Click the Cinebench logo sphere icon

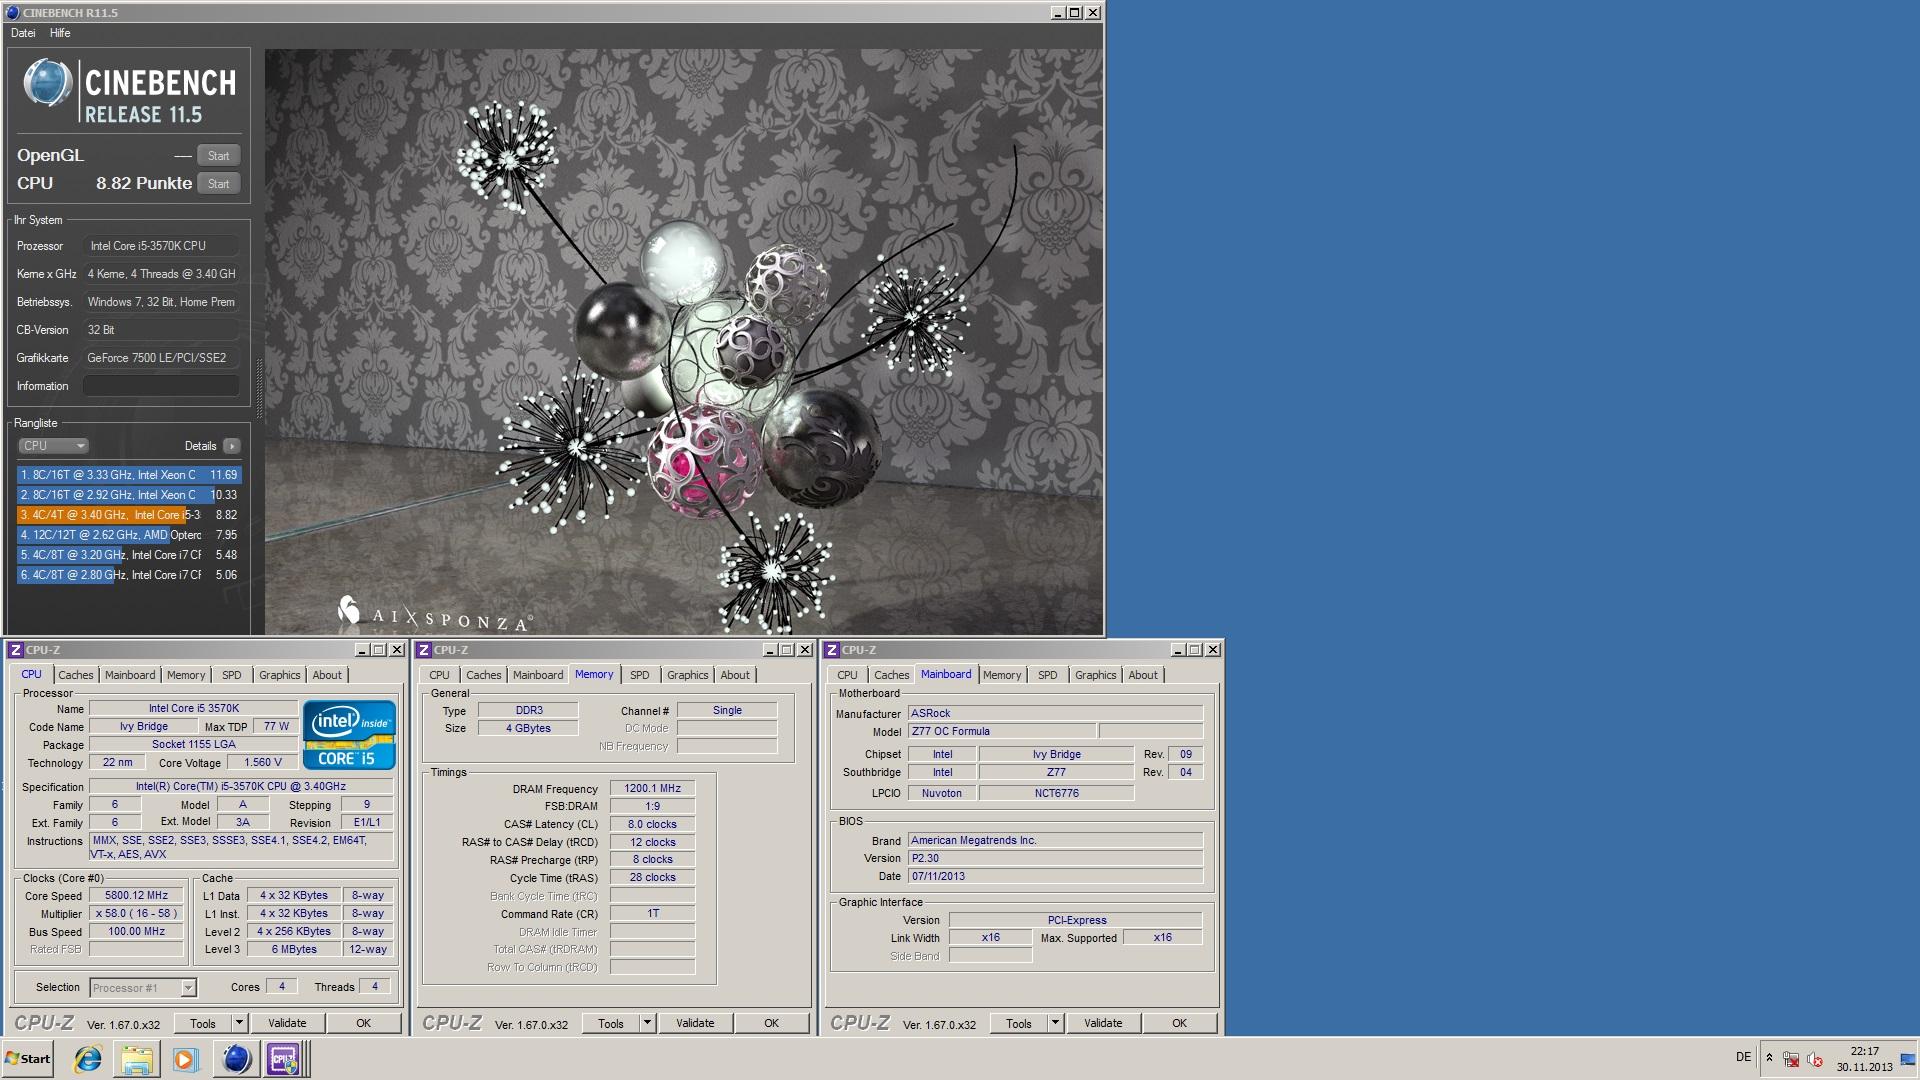point(48,83)
